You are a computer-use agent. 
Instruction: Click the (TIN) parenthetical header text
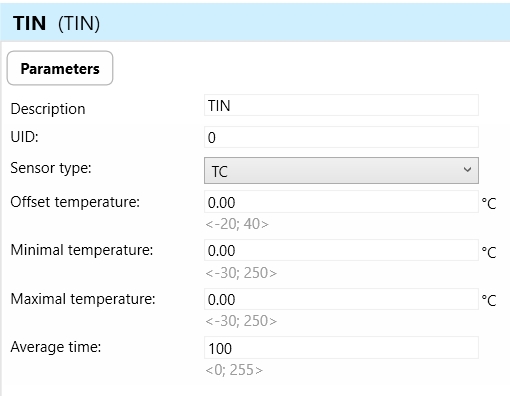pyautogui.click(x=79, y=24)
